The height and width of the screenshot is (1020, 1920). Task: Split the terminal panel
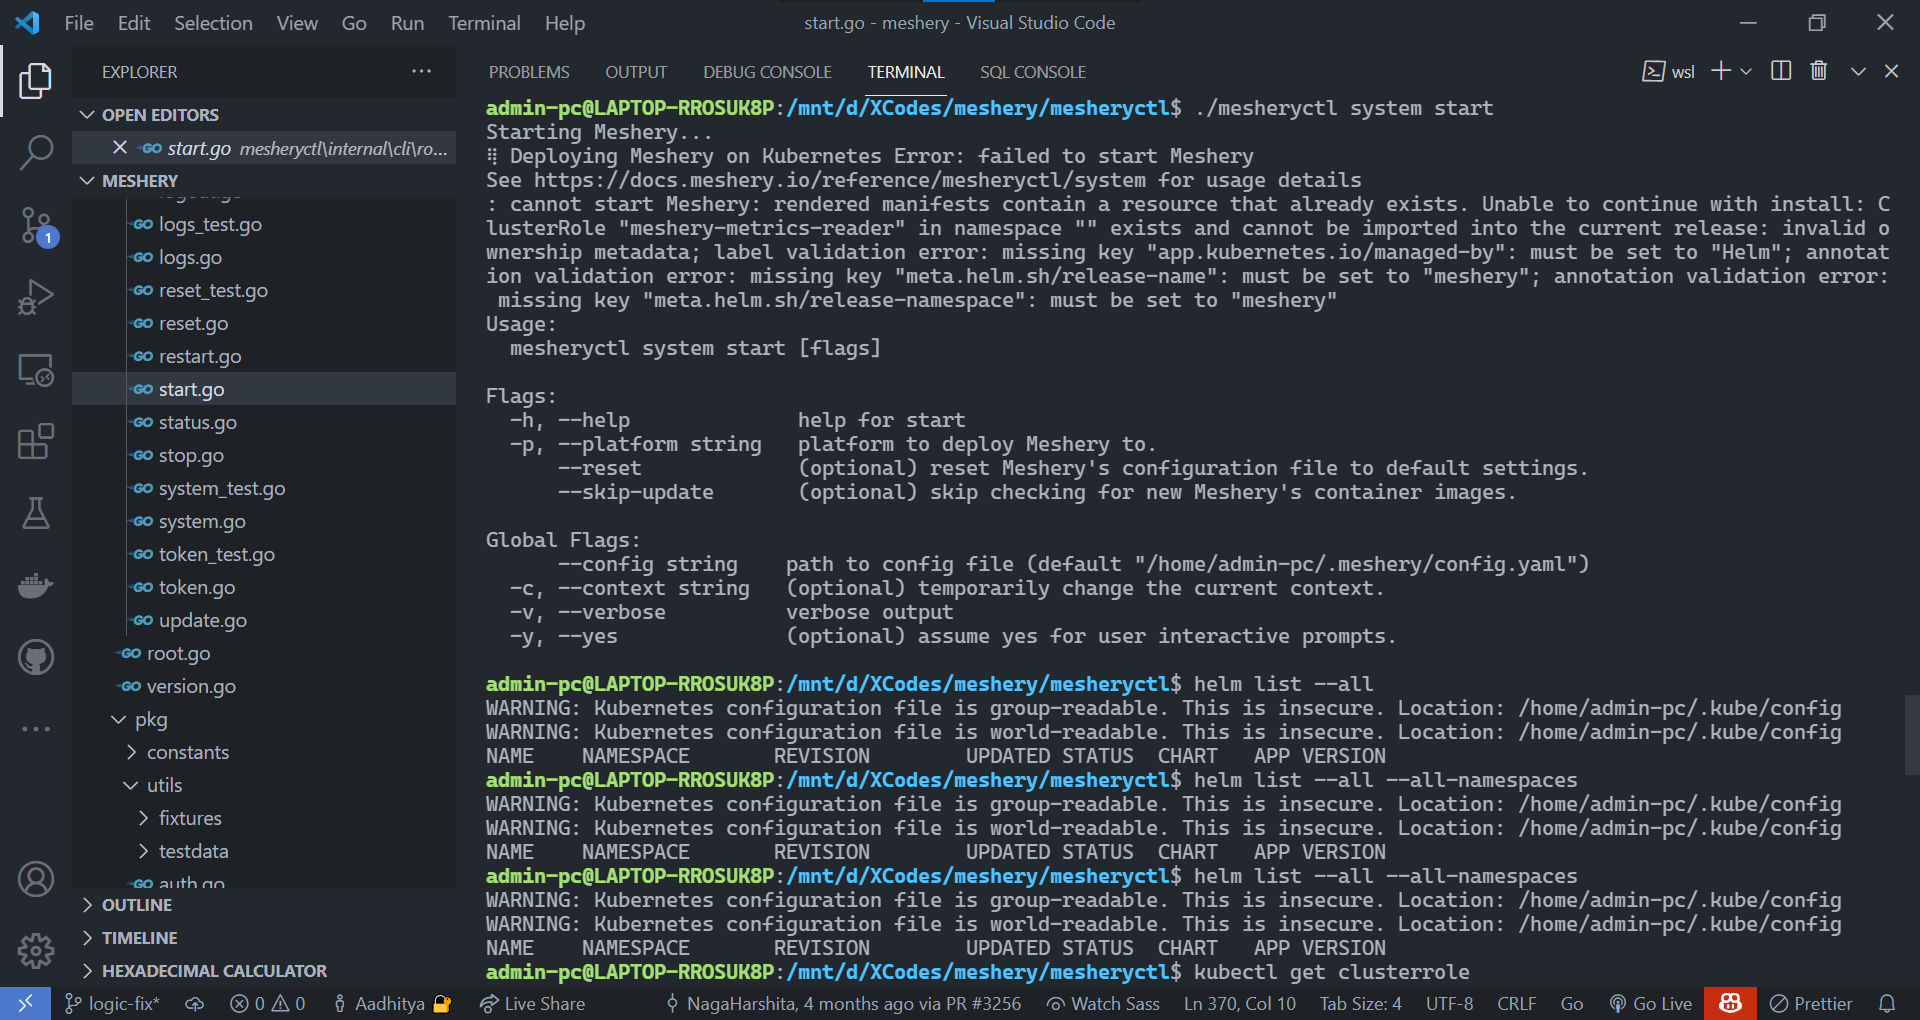pyautogui.click(x=1781, y=70)
